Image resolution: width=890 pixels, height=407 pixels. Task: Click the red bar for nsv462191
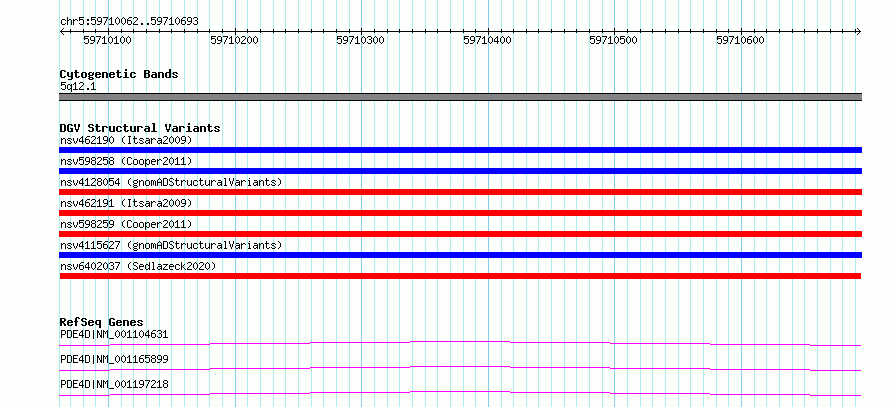pyautogui.click(x=460, y=213)
